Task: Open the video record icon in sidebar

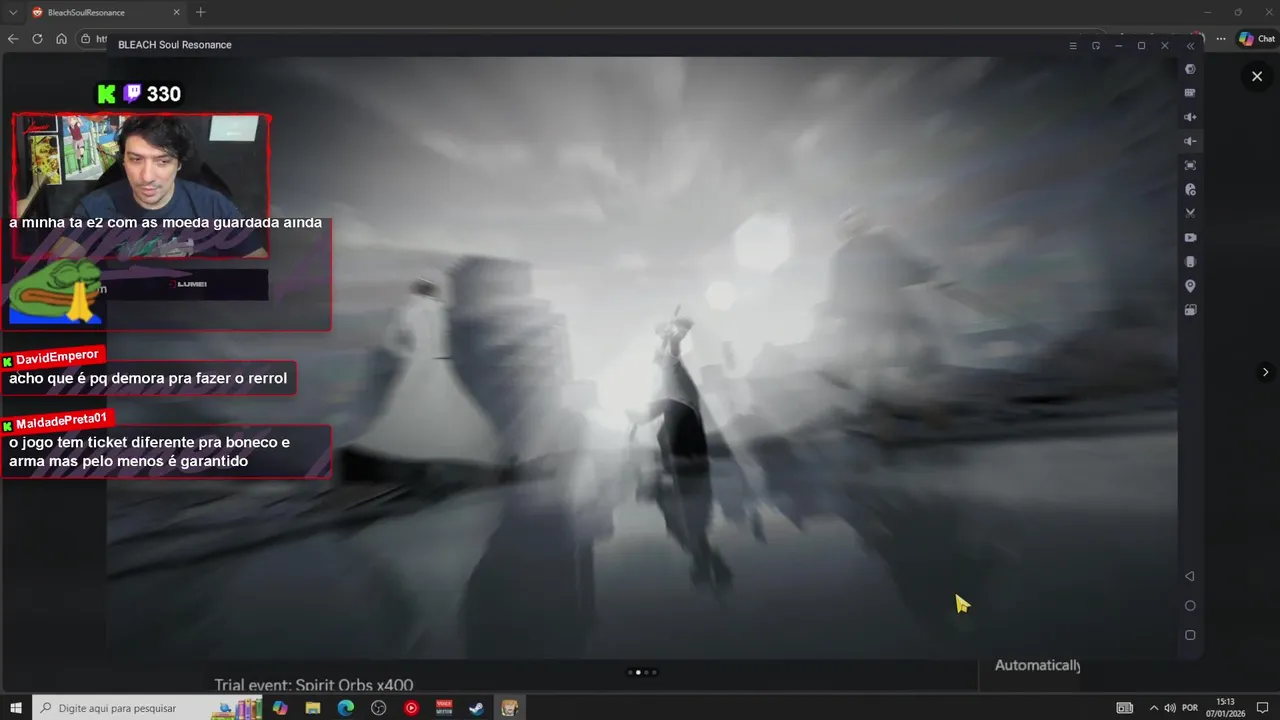Action: pos(1190,237)
